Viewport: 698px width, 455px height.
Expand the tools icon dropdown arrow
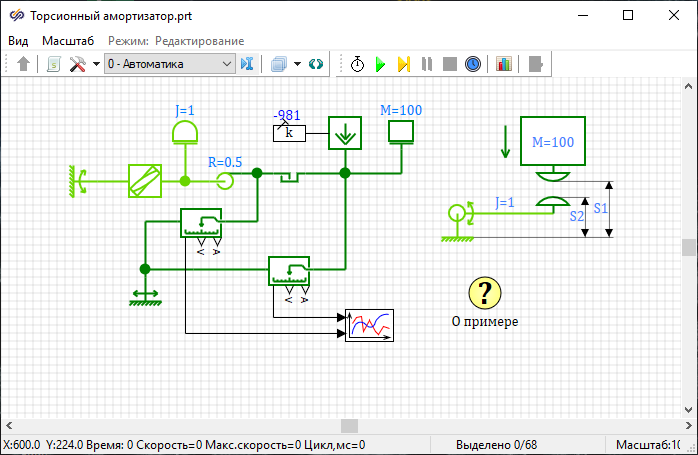click(x=96, y=64)
